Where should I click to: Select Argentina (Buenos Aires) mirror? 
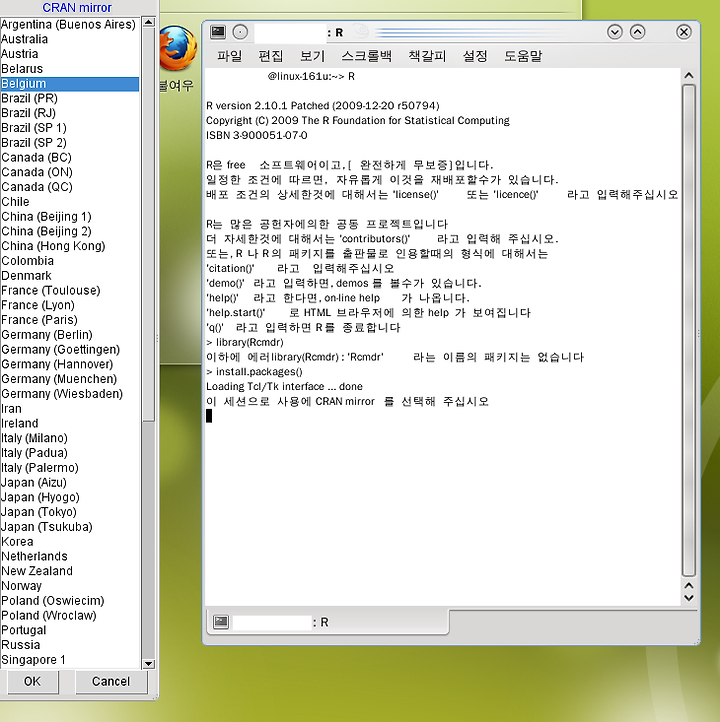click(70, 24)
